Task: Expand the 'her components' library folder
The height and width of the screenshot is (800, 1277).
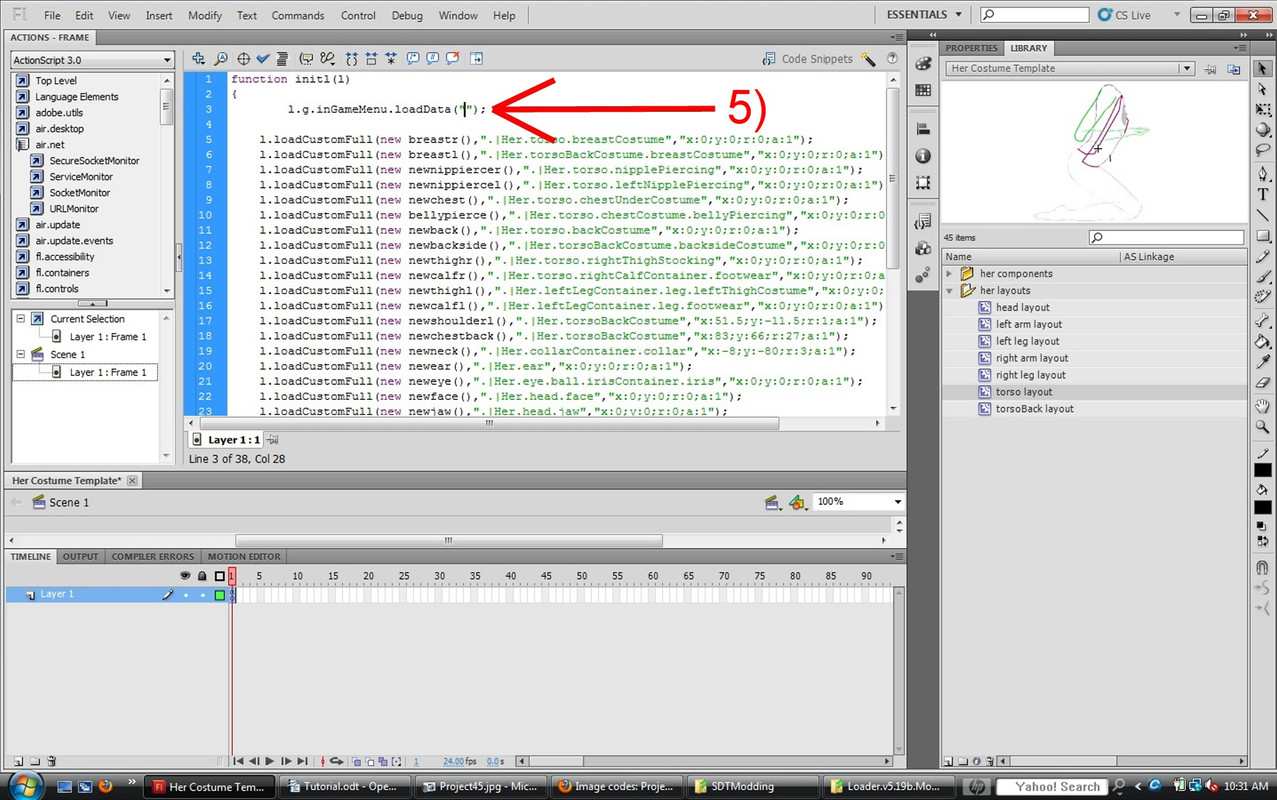Action: (950, 274)
